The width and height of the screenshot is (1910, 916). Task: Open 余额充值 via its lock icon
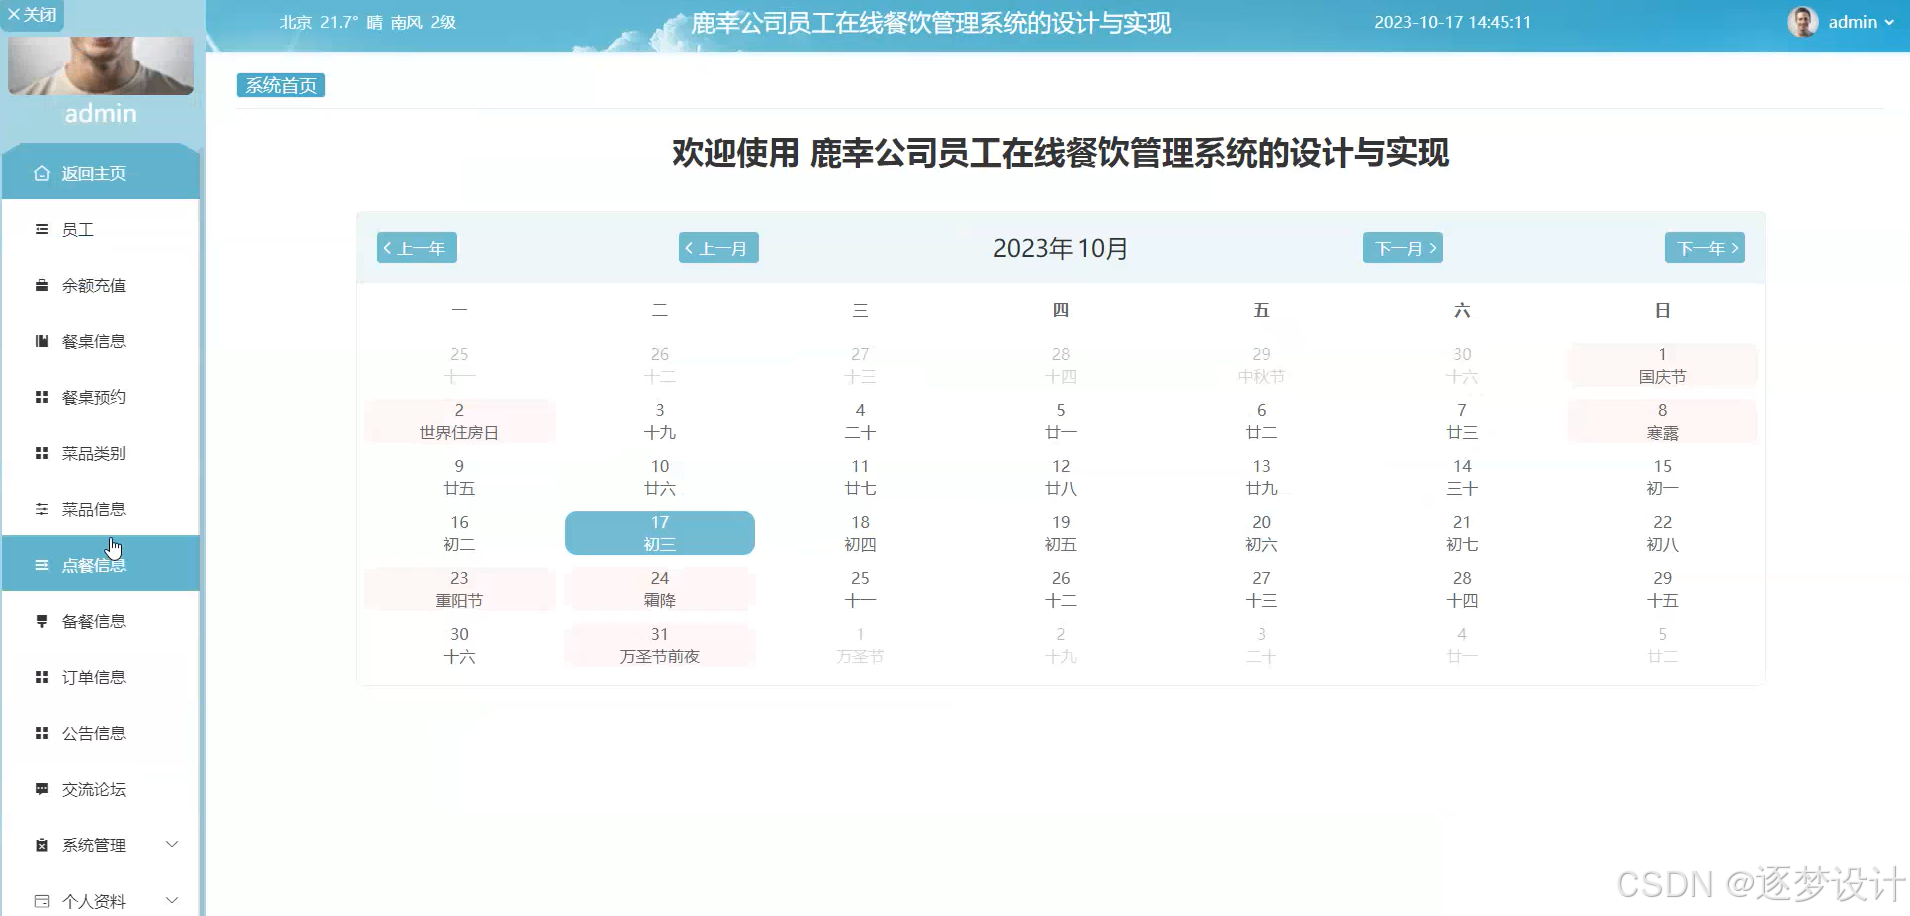click(41, 285)
